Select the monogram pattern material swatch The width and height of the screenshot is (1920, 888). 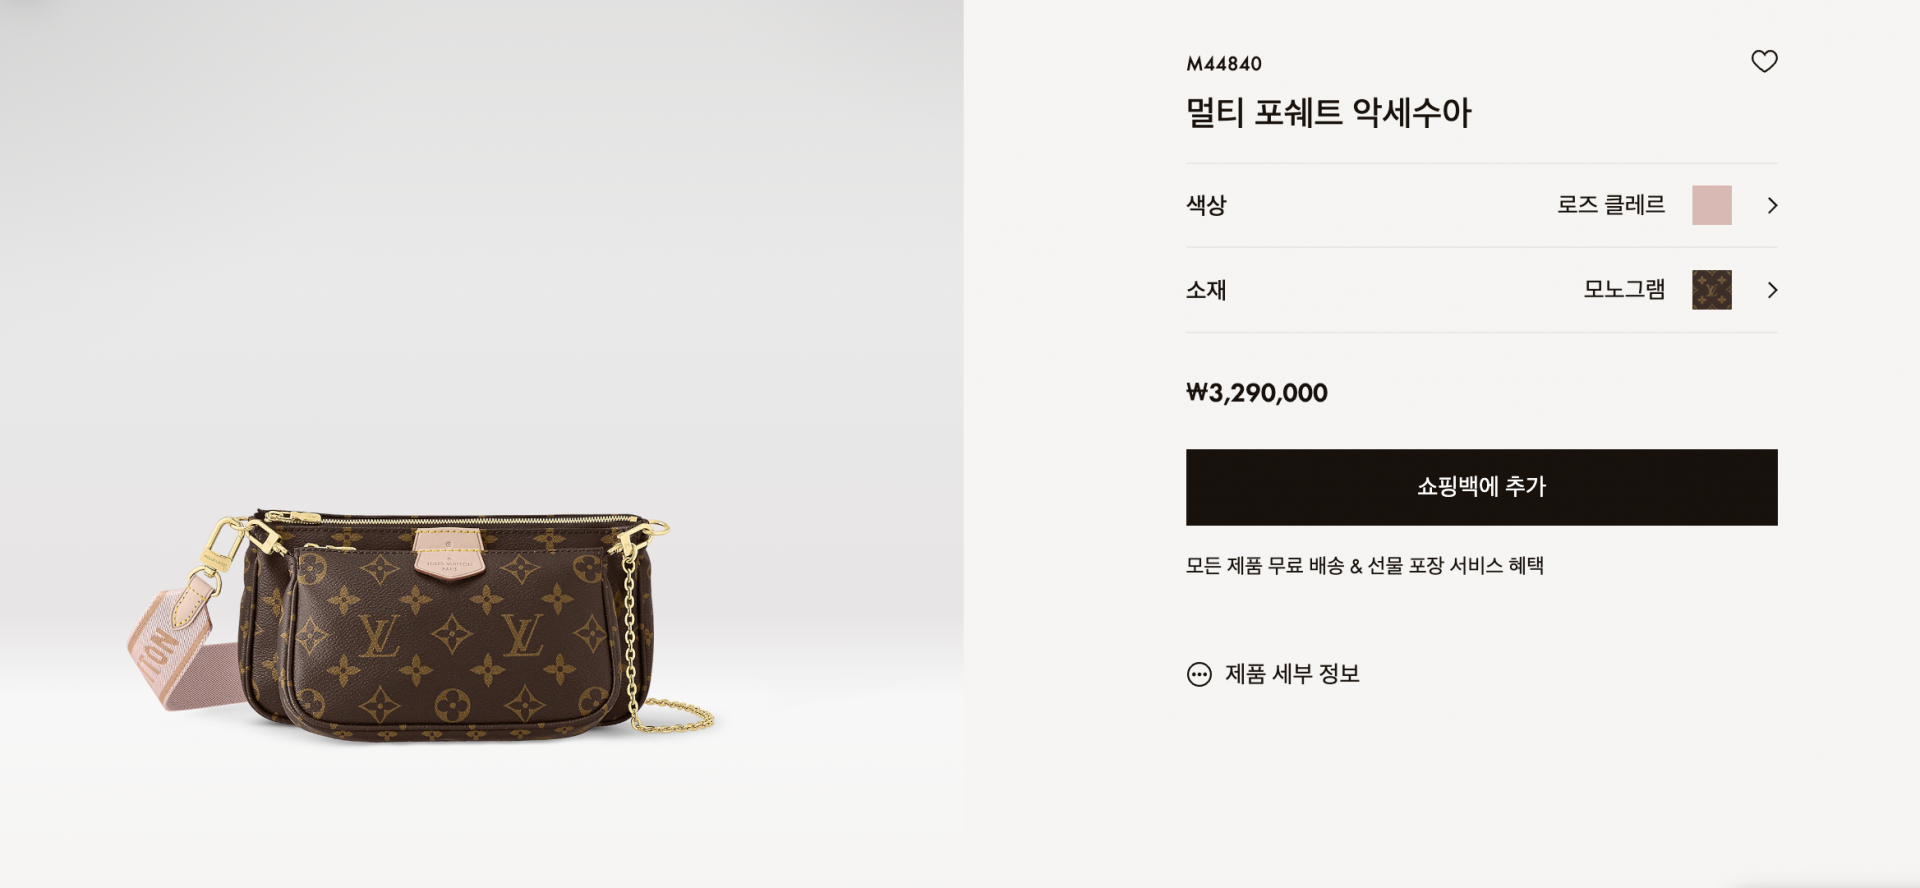coord(1711,290)
